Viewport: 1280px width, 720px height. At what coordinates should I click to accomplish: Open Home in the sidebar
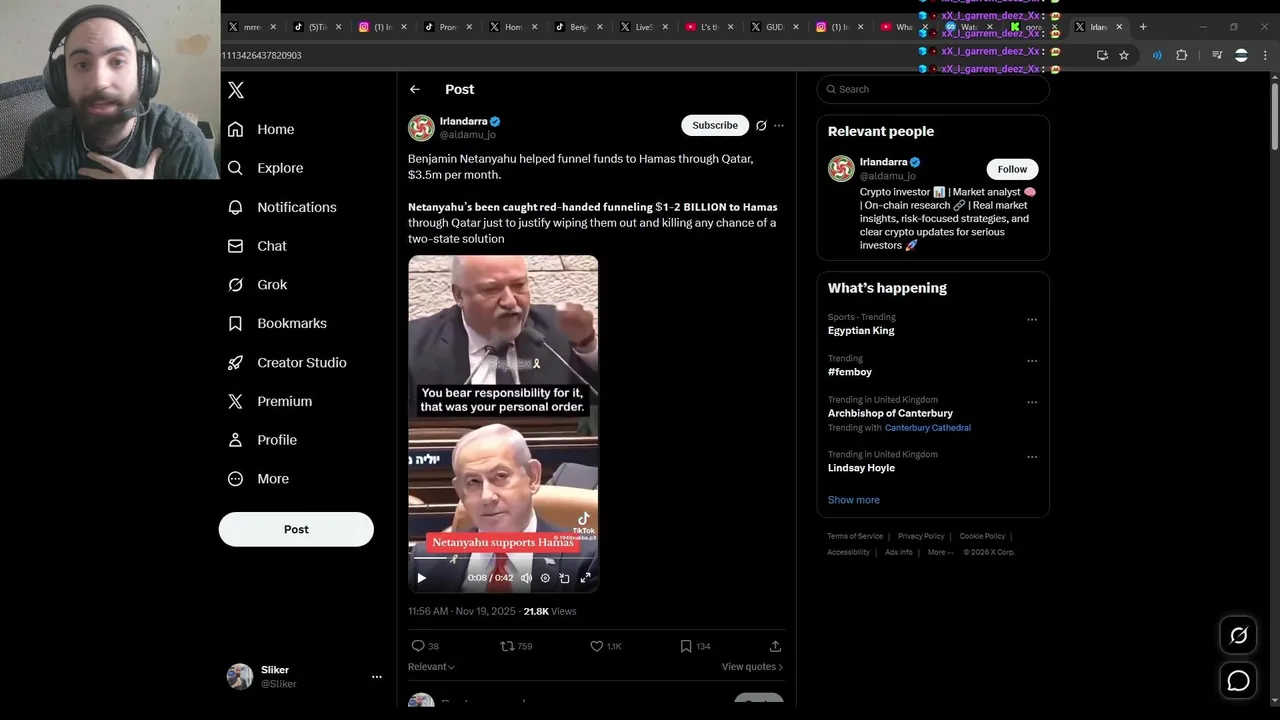point(261,129)
